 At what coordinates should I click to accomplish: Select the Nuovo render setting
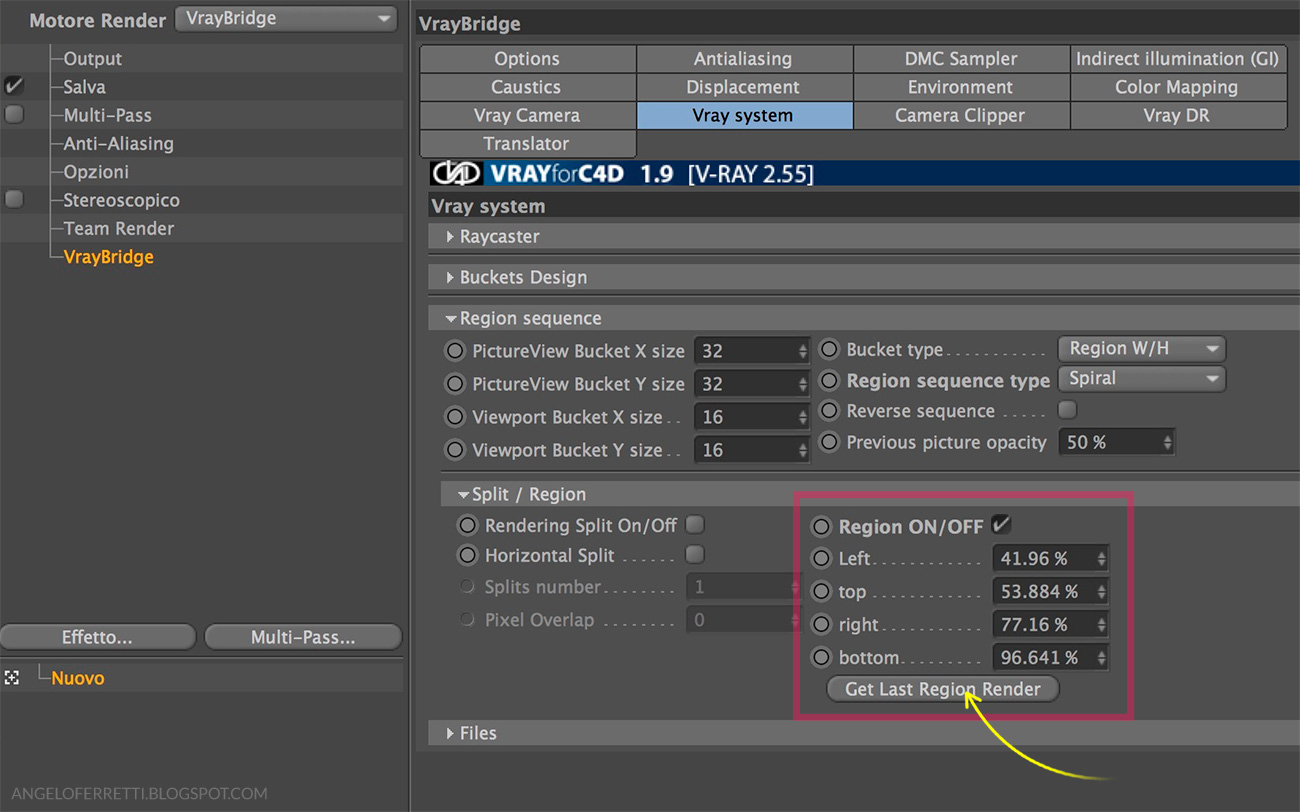pos(78,678)
